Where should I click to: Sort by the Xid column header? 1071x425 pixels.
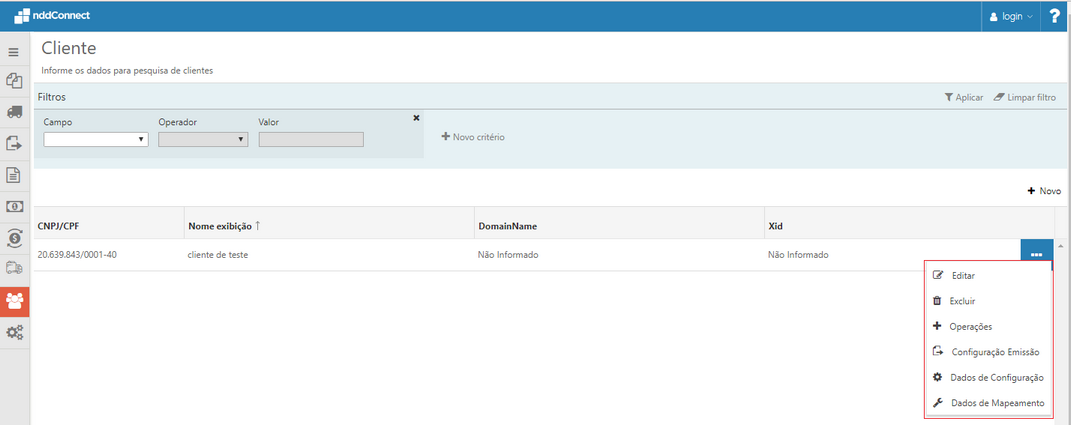(x=908, y=225)
